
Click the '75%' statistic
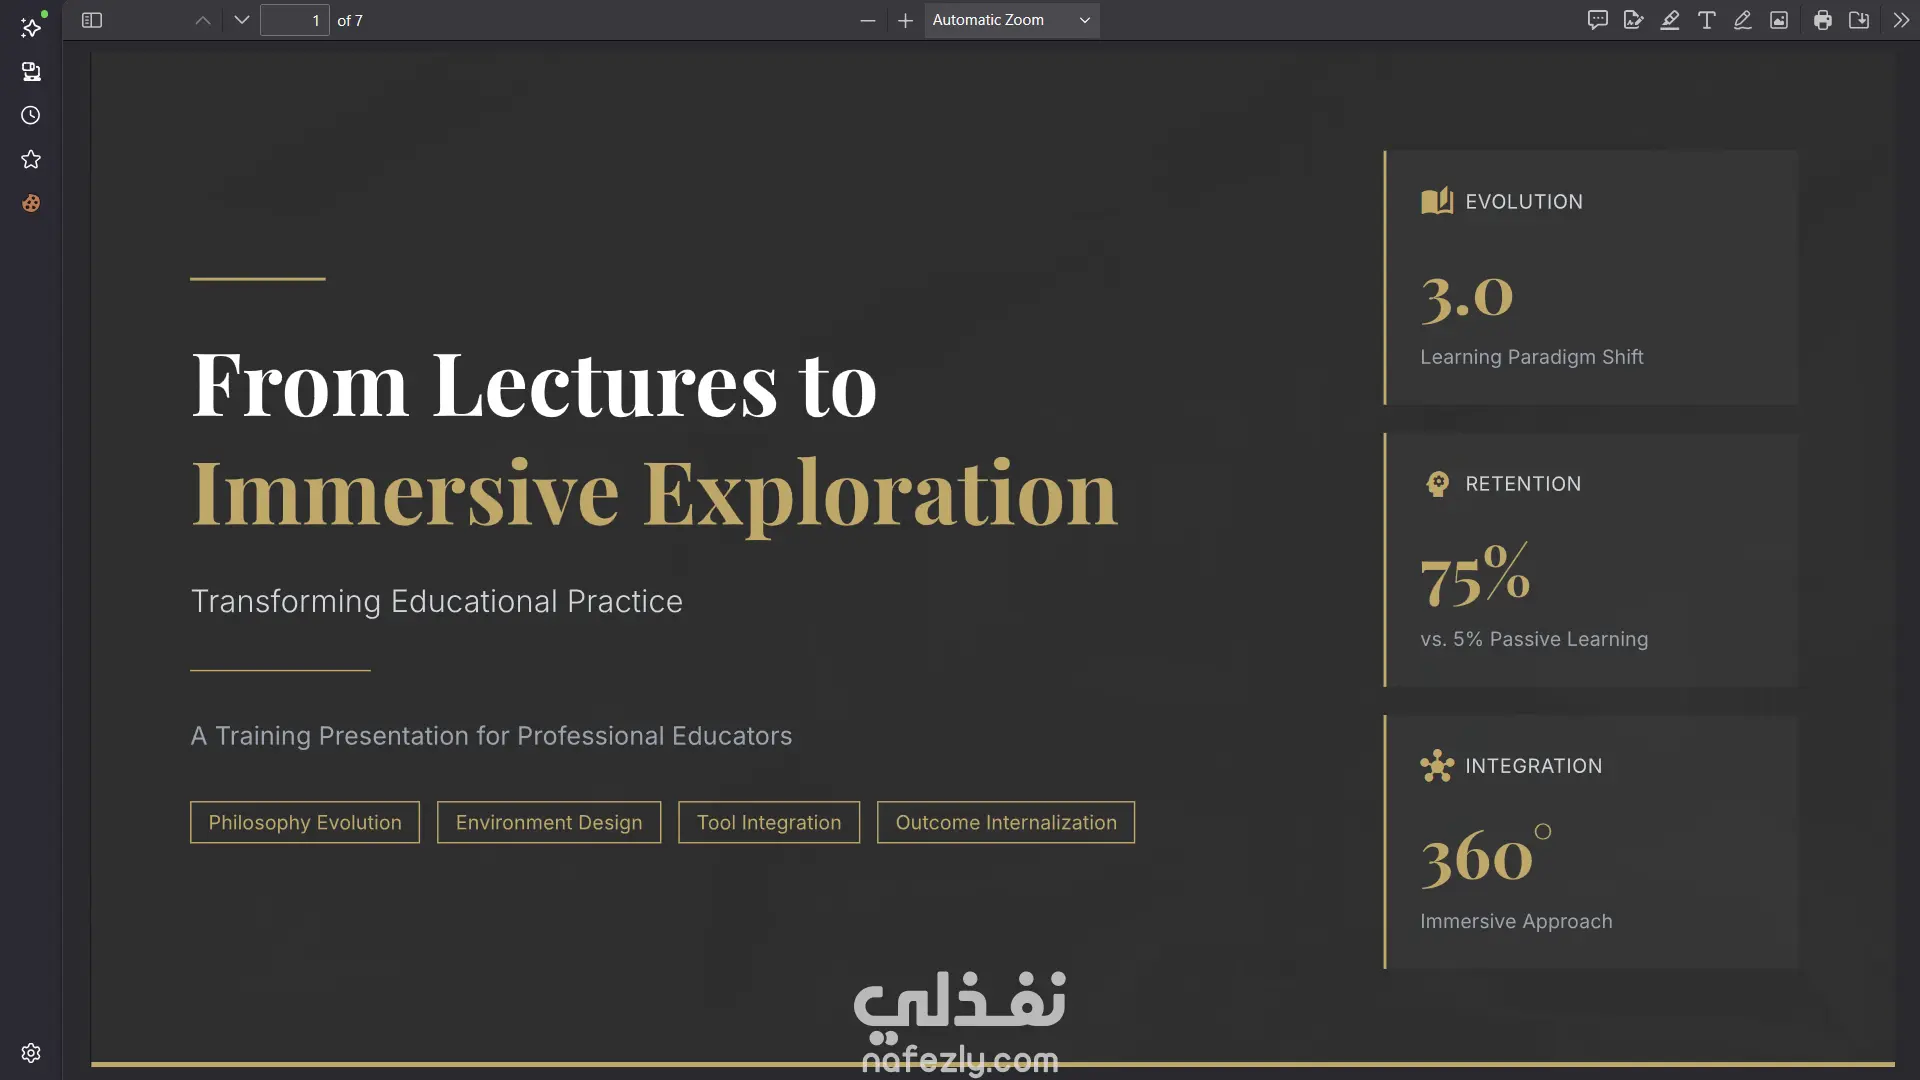click(x=1475, y=575)
